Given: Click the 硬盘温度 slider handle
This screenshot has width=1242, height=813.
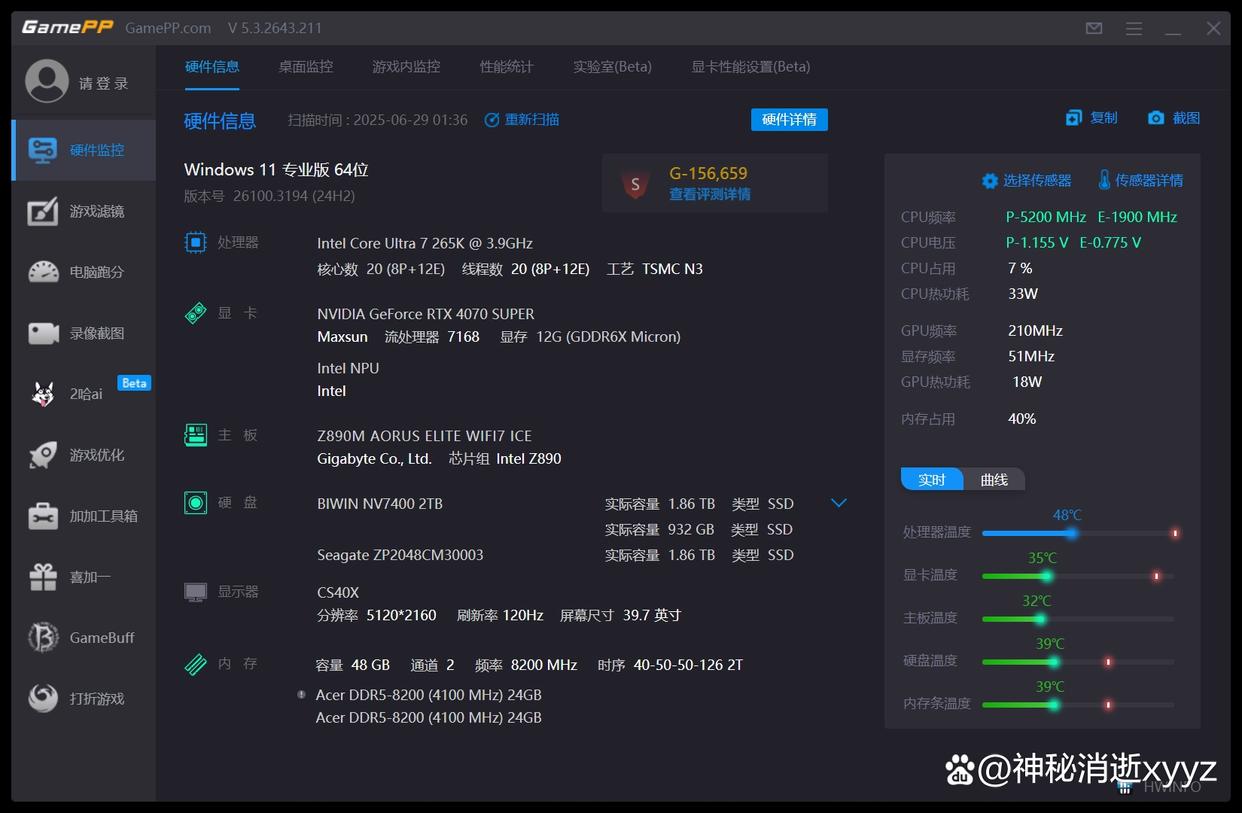Looking at the screenshot, I should click(1053, 662).
